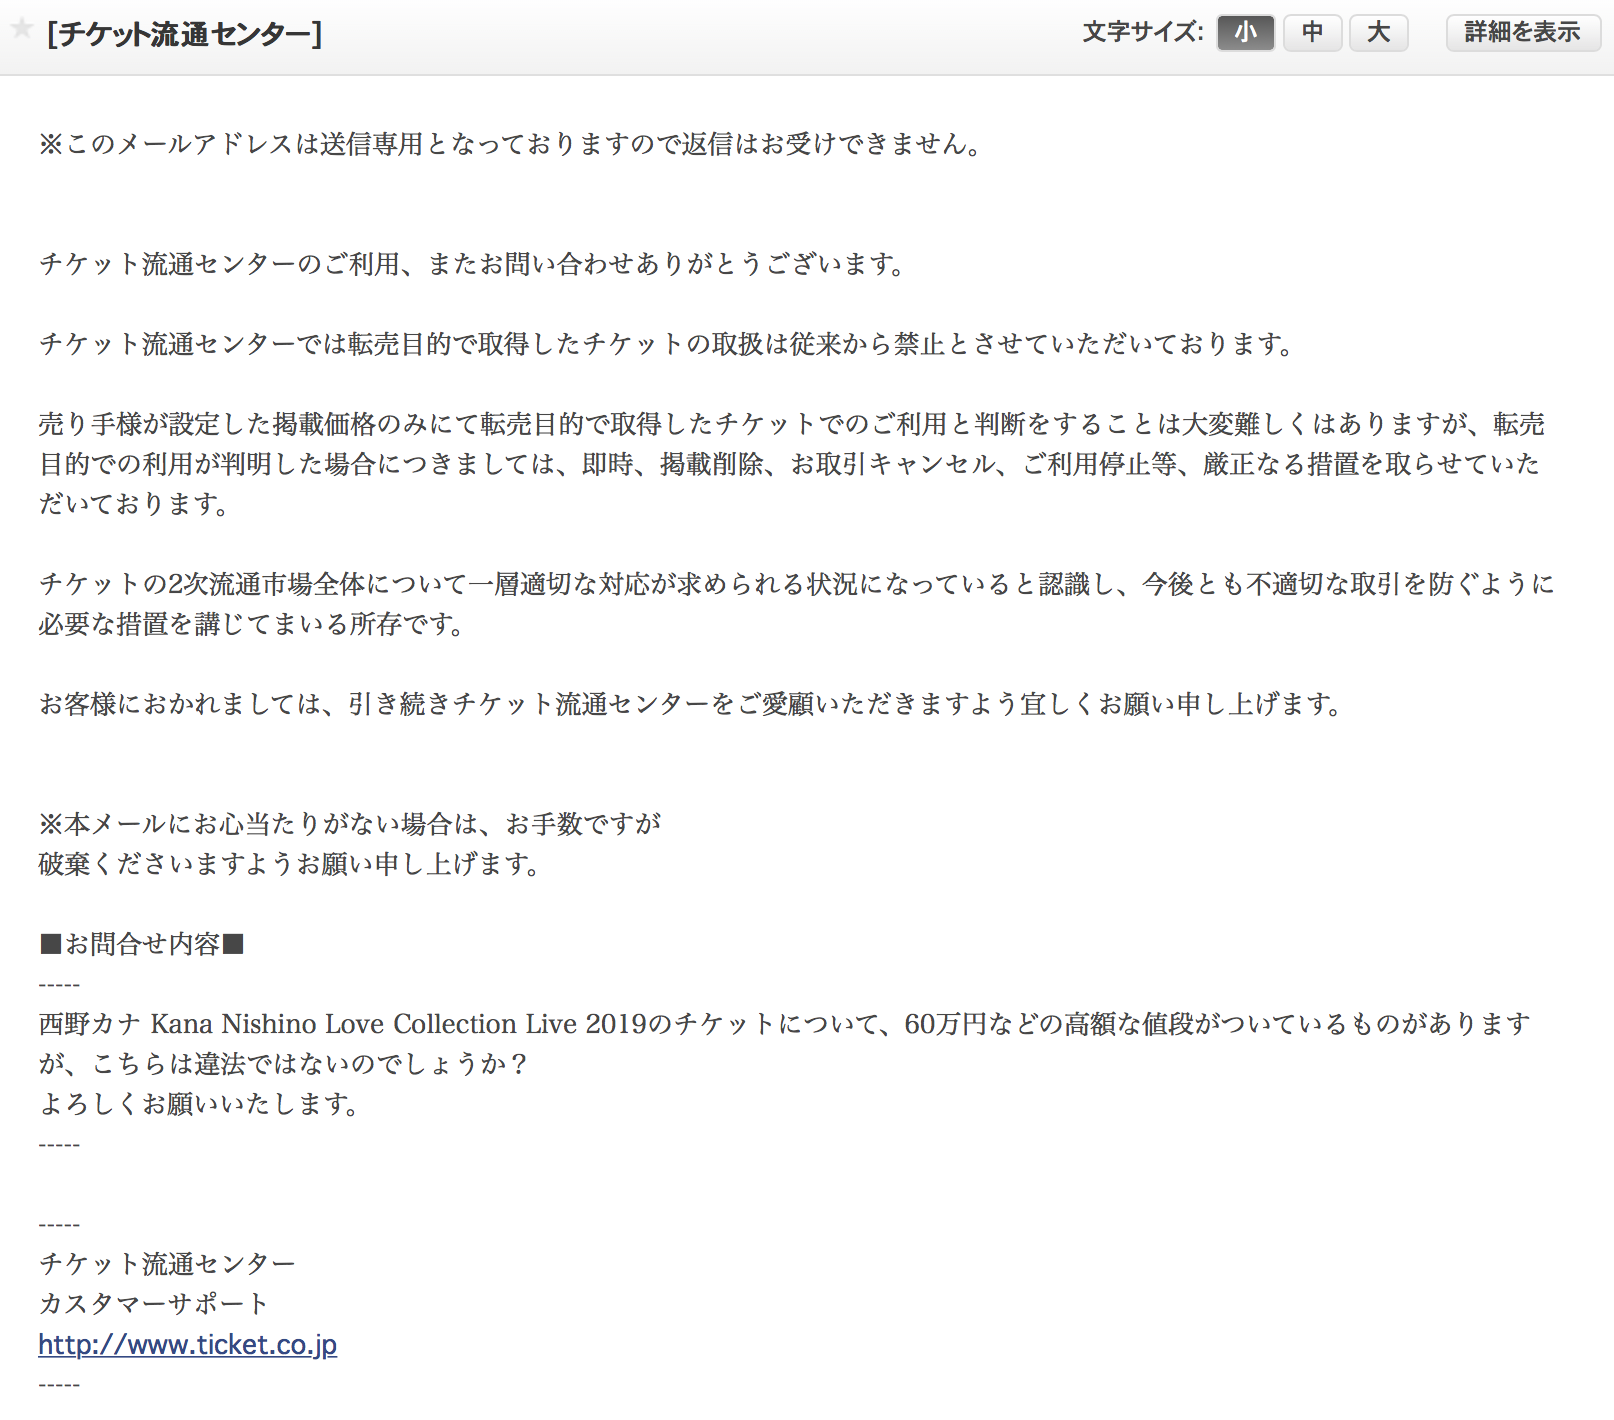Open the http://www.ticket.co.jp link
1614x1420 pixels.
(188, 1344)
